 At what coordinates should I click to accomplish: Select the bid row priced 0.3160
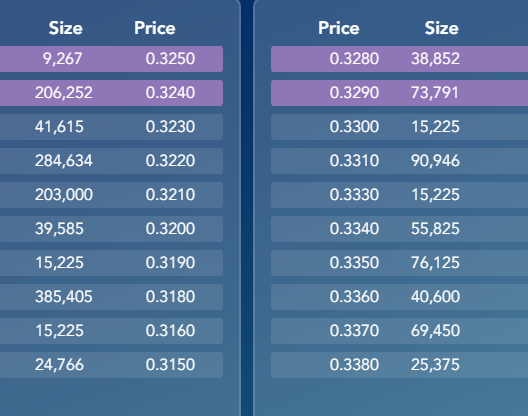(x=111, y=331)
